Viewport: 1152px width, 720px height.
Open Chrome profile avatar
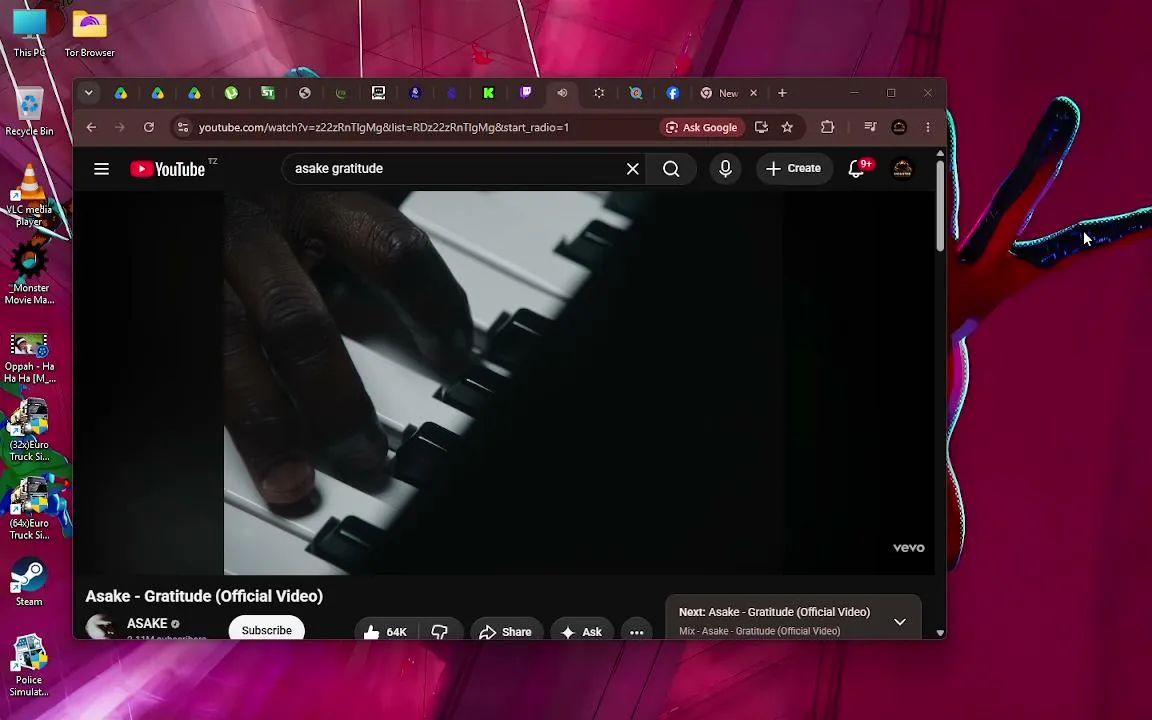pos(899,127)
